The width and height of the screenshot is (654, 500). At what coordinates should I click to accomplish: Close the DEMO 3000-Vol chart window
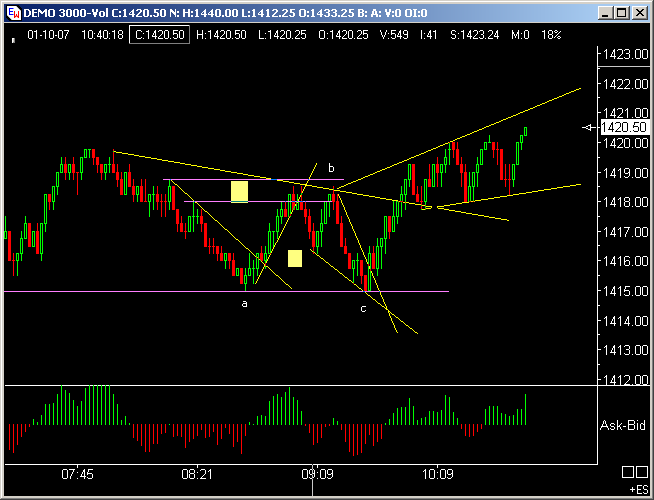click(639, 13)
